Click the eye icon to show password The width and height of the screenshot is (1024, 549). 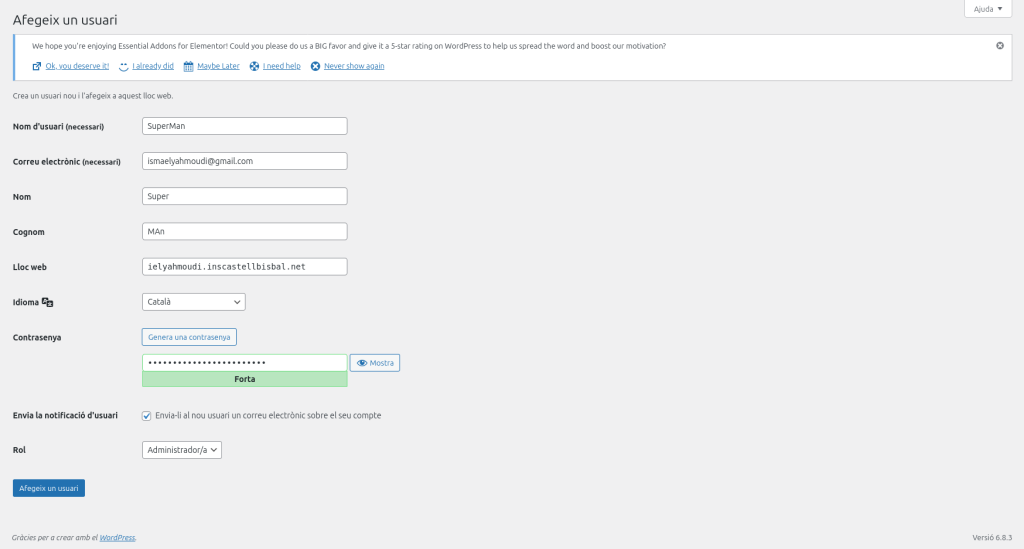(x=362, y=363)
